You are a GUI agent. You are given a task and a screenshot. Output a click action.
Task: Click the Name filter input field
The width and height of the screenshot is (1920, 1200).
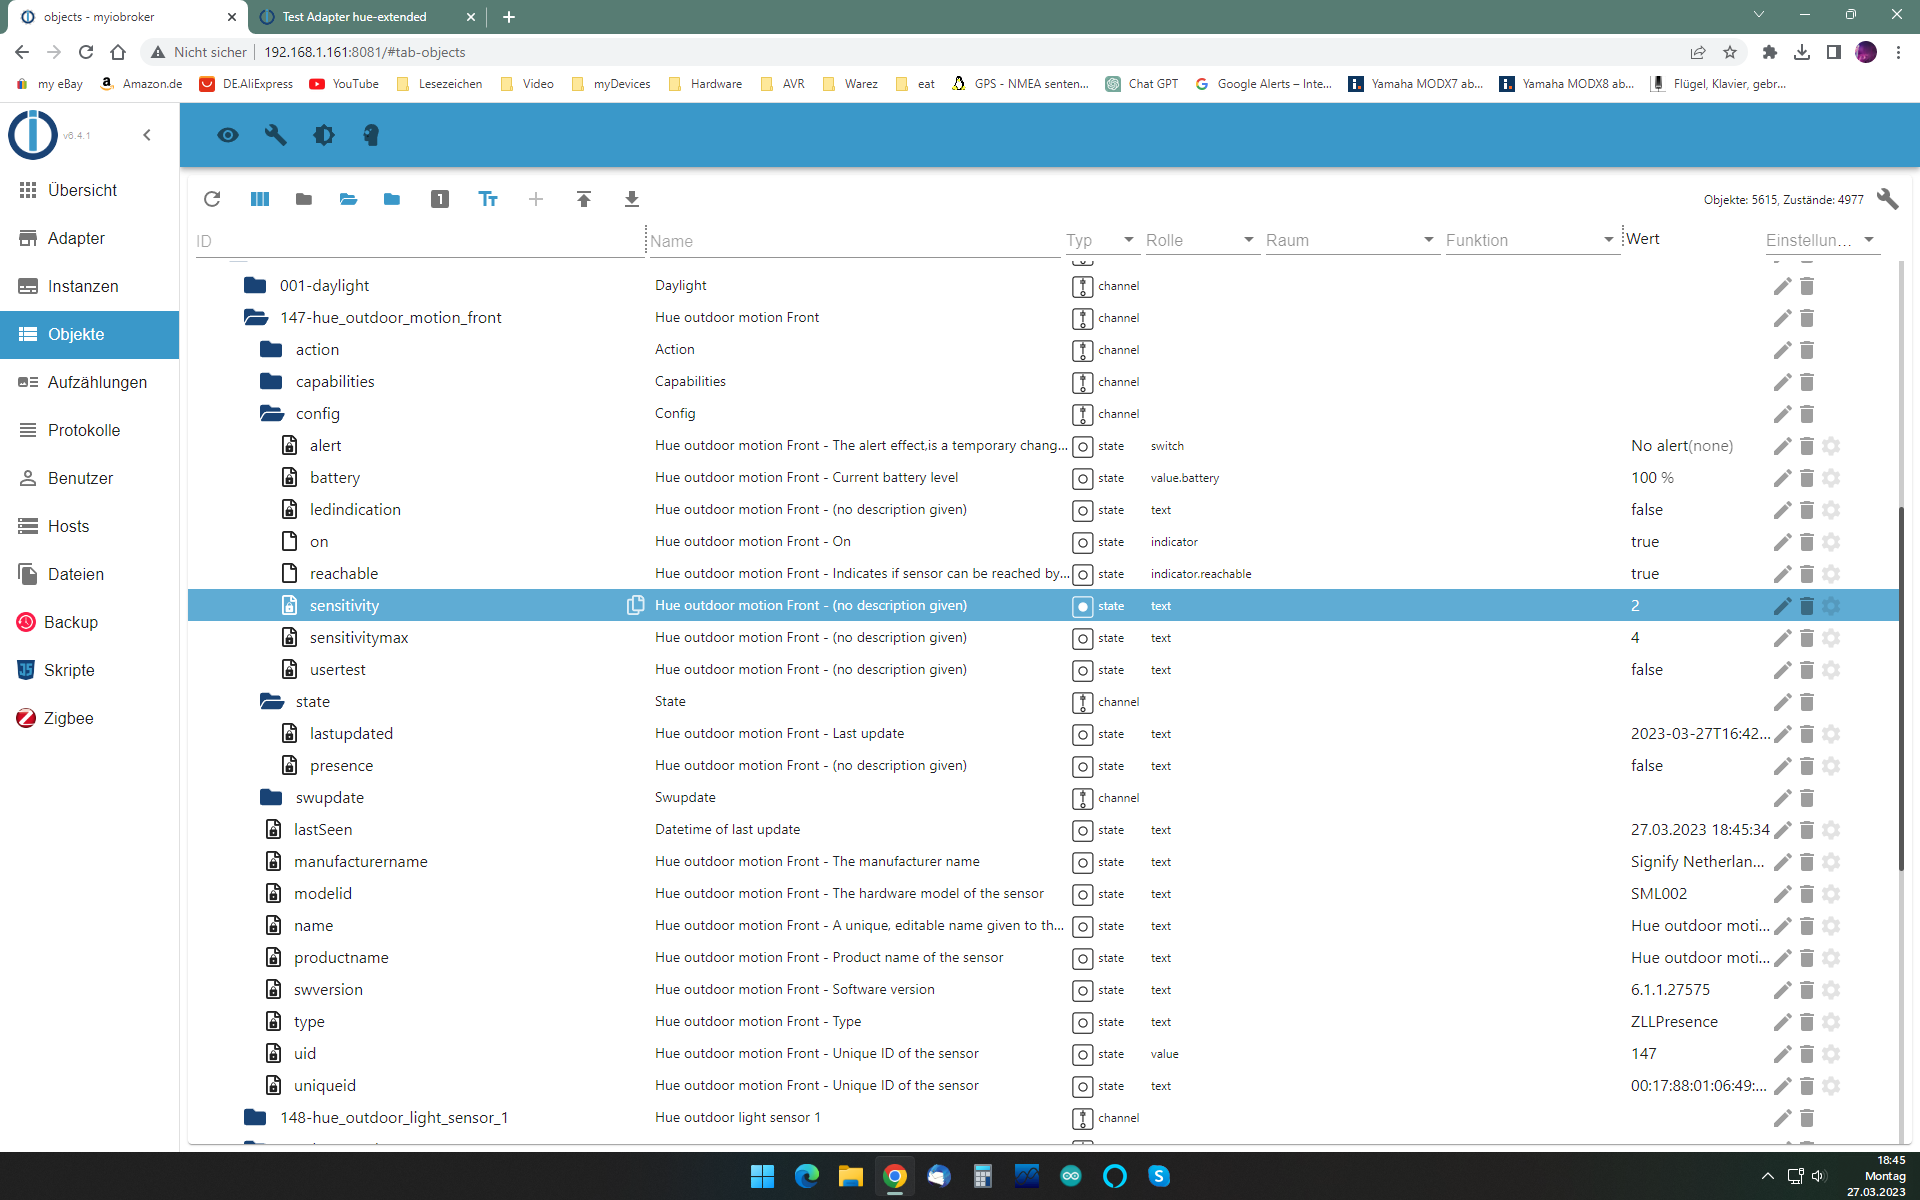coord(854,241)
